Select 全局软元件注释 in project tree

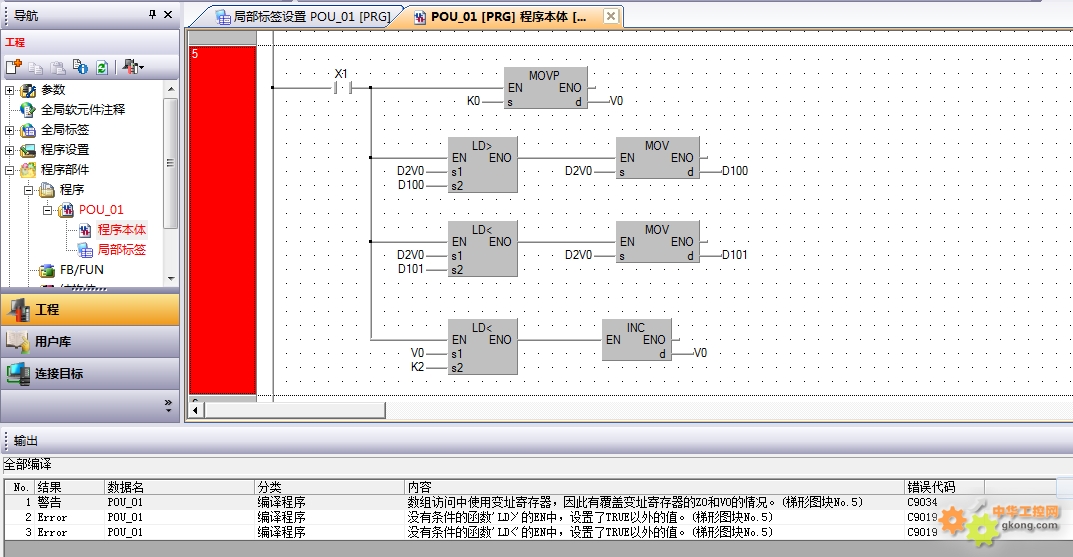tap(83, 109)
